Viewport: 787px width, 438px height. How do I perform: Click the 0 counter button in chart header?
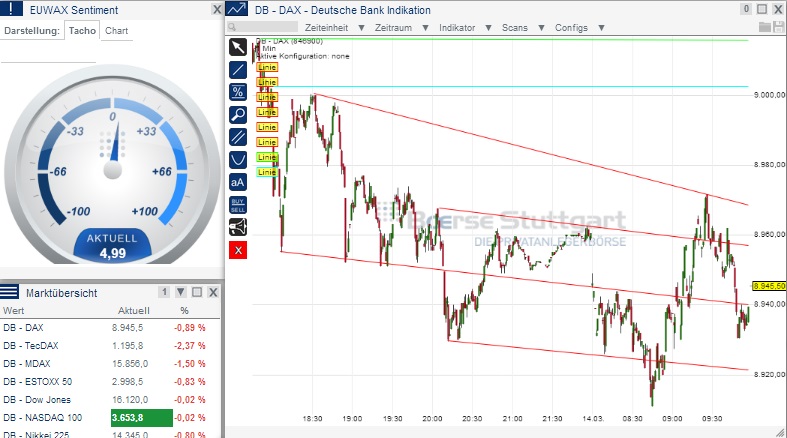click(x=746, y=9)
